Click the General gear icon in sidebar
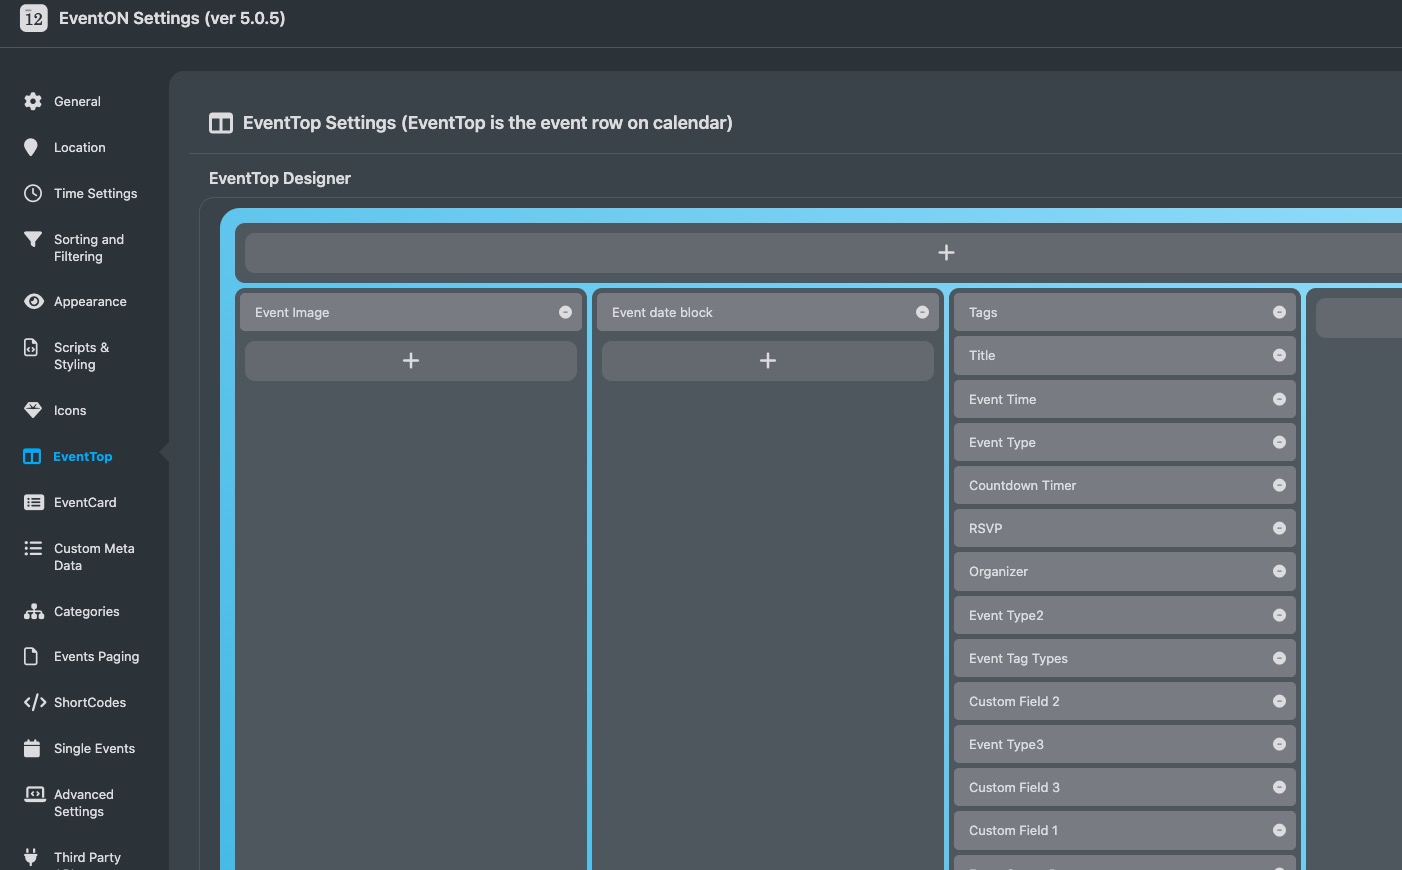This screenshot has width=1402, height=870. pyautogui.click(x=33, y=101)
